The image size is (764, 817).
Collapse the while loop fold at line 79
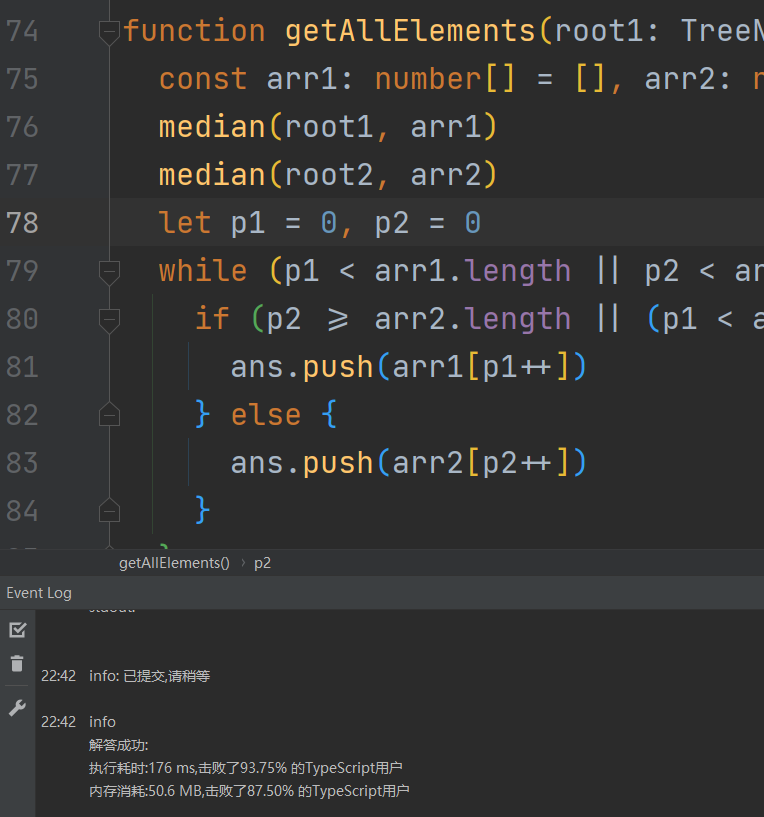pyautogui.click(x=109, y=273)
